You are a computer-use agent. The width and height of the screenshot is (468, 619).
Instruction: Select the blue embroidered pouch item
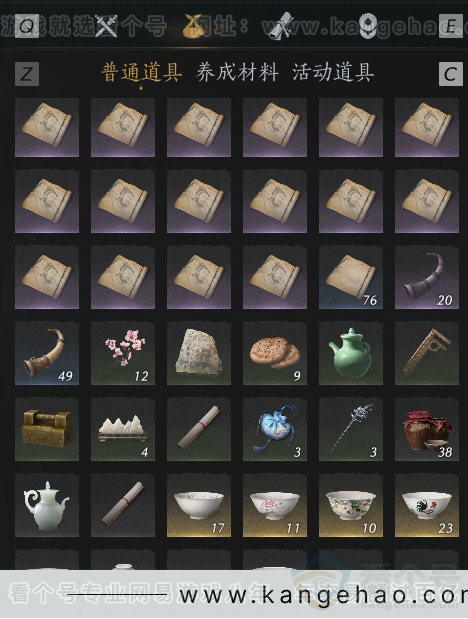[275, 430]
